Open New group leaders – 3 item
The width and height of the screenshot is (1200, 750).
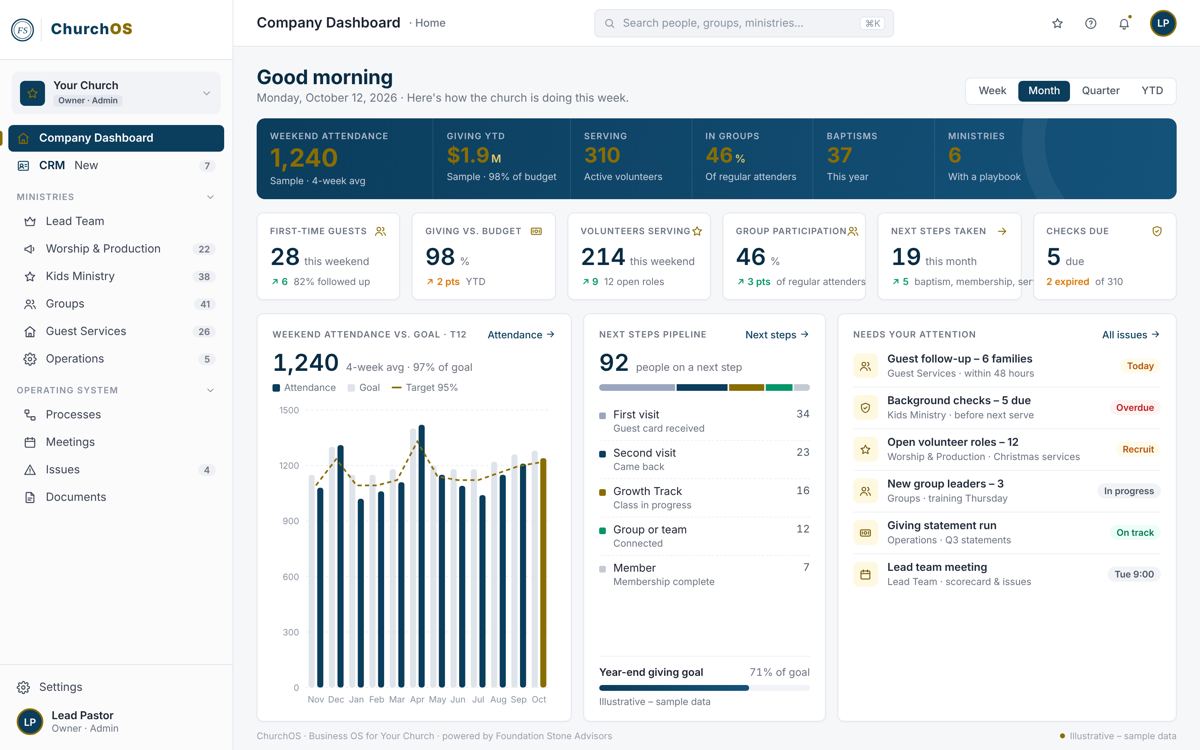point(1007,491)
